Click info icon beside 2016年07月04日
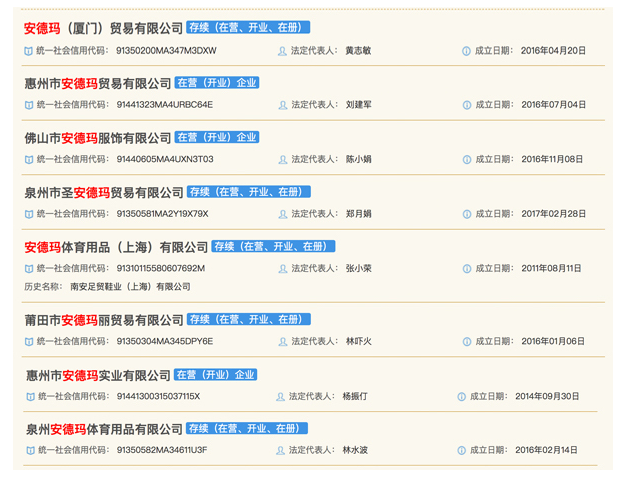 (x=467, y=105)
